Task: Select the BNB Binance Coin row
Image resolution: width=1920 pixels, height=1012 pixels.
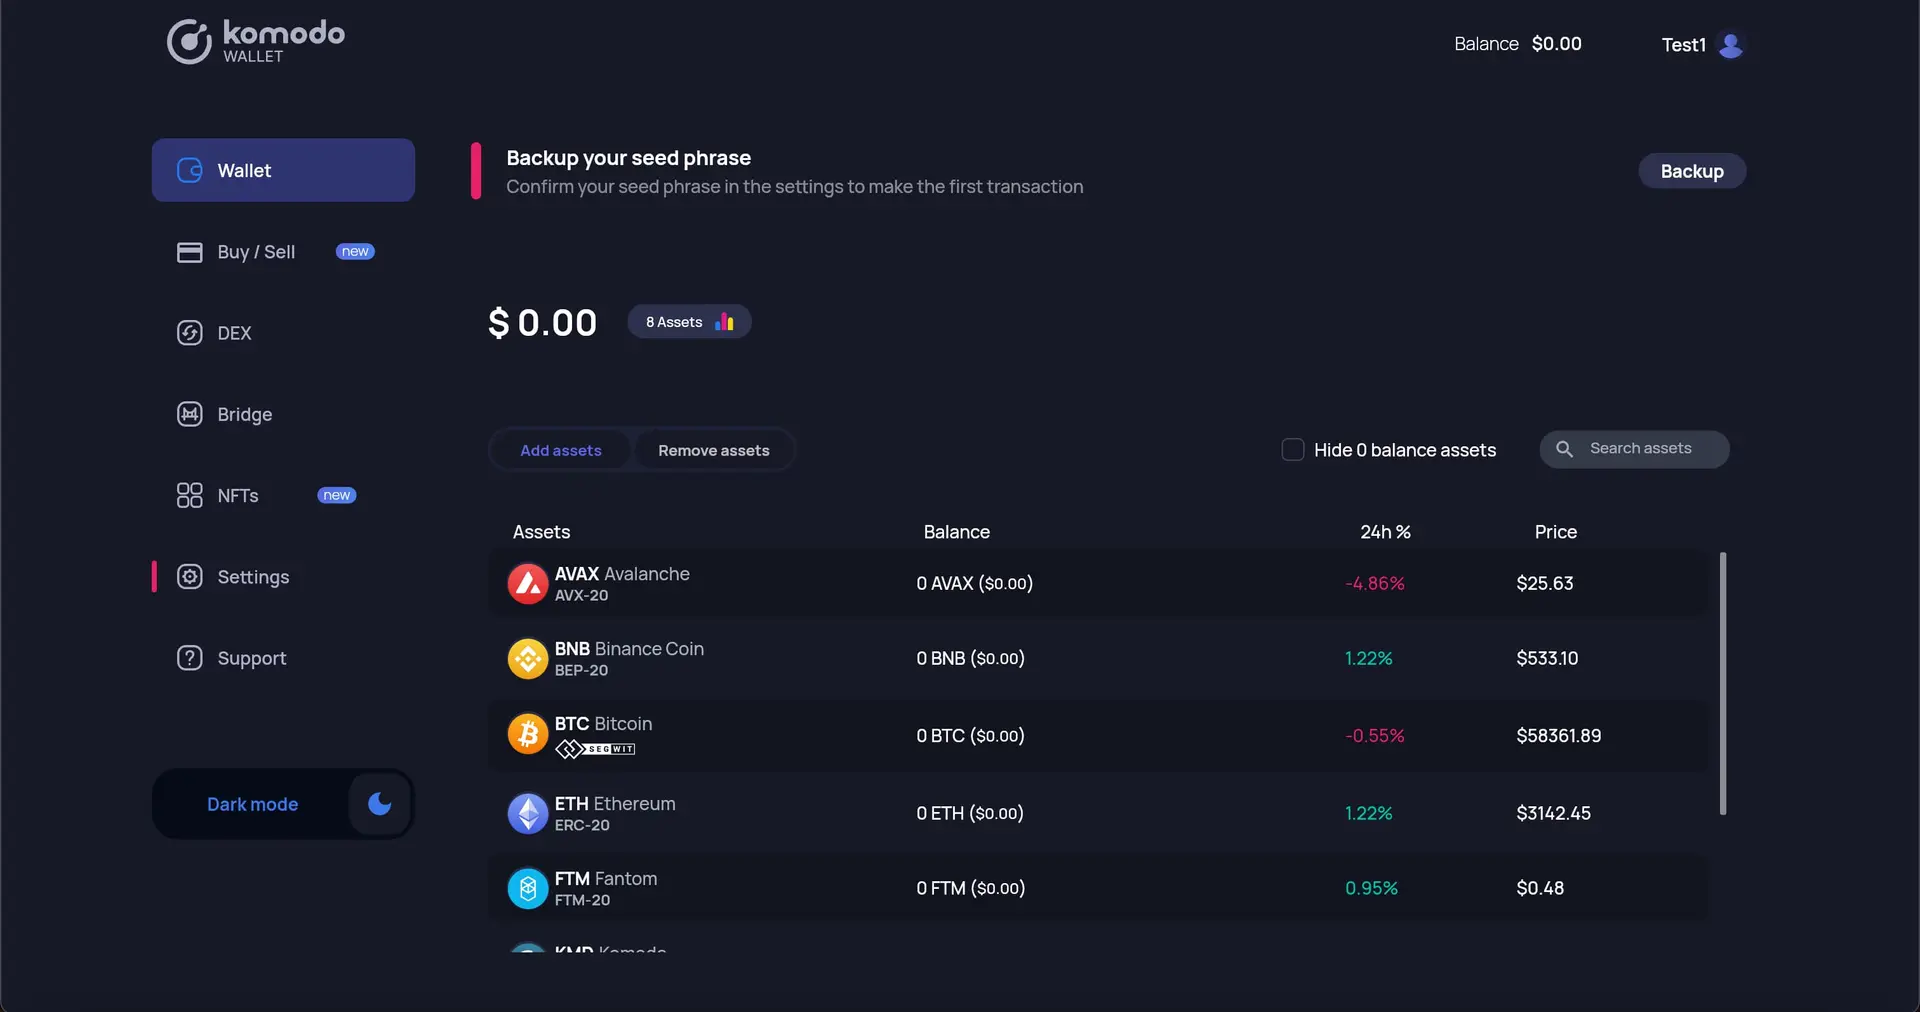Action: coord(1000,658)
